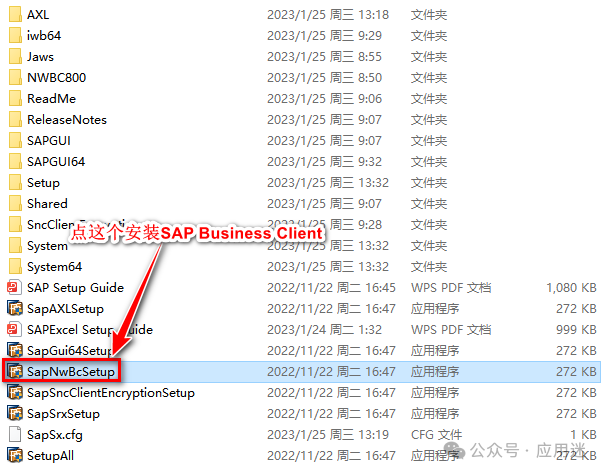Select the NWBC800 folder name
605x474 pixels.
(56, 78)
